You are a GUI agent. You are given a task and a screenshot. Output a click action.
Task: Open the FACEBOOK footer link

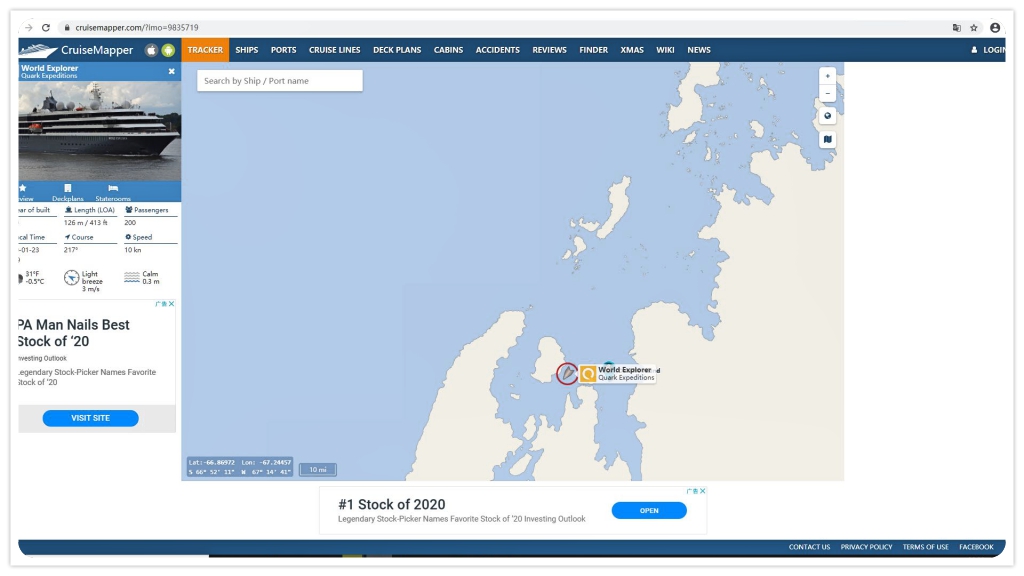(976, 547)
